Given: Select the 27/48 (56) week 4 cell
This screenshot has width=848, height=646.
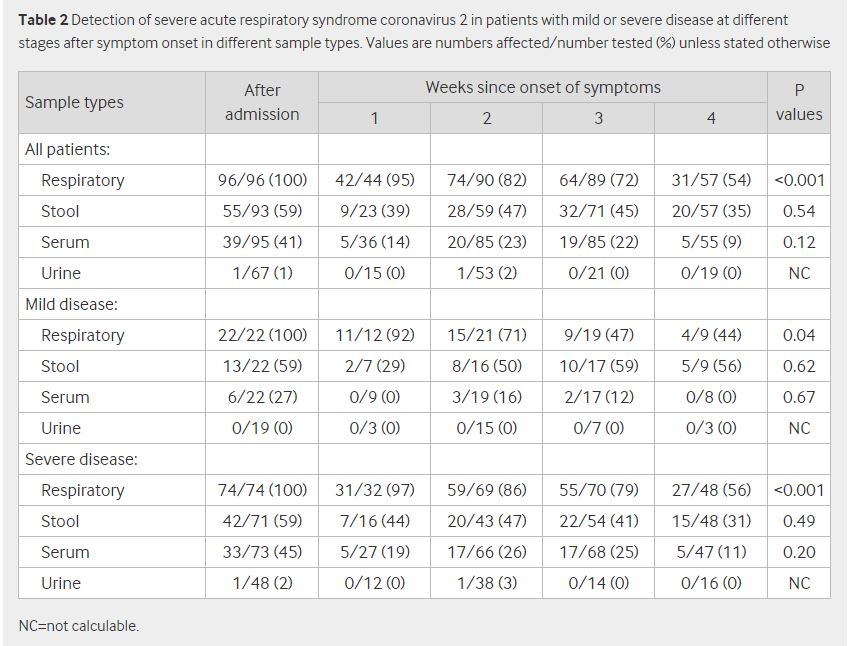Looking at the screenshot, I should point(710,490).
